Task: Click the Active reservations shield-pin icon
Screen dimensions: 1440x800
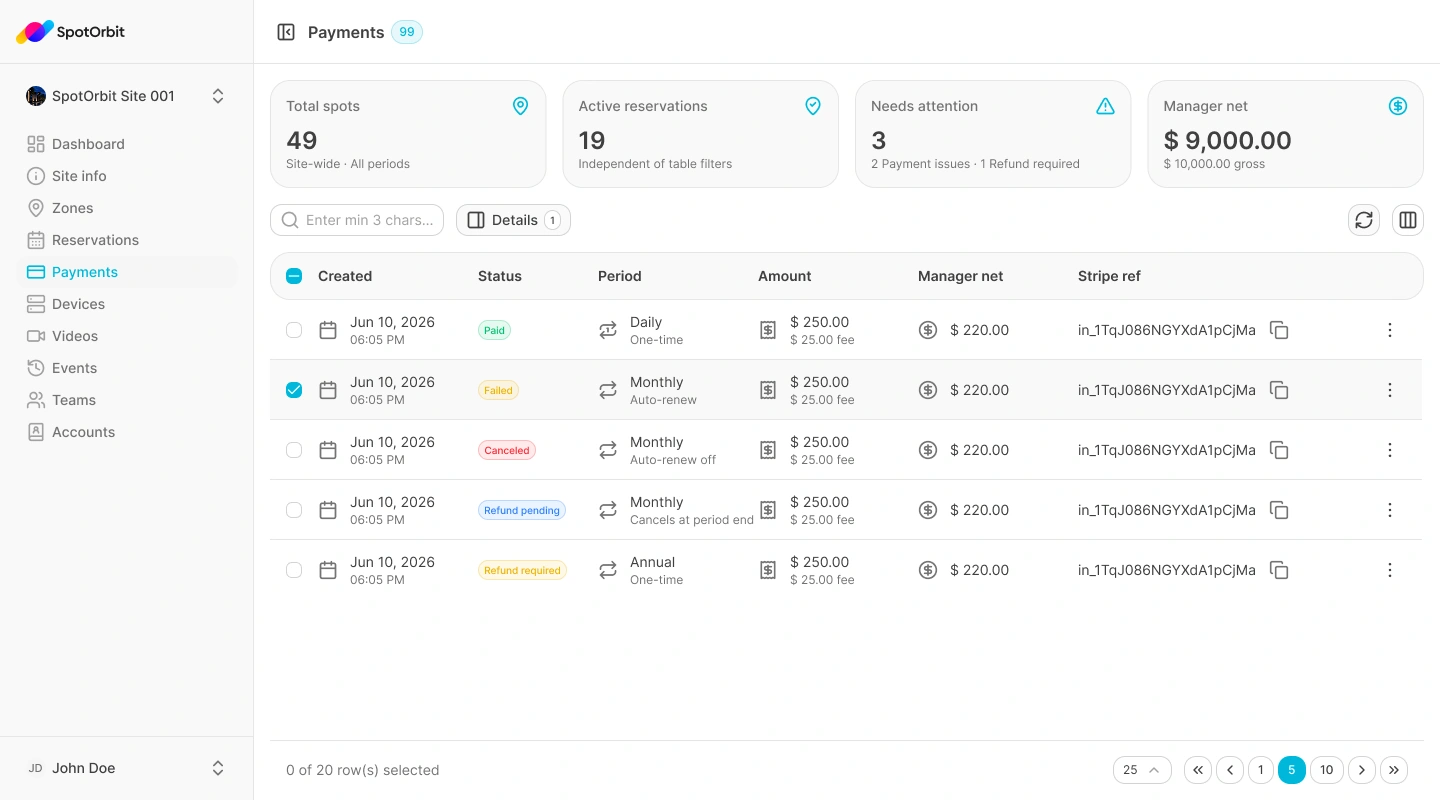Action: coord(813,106)
